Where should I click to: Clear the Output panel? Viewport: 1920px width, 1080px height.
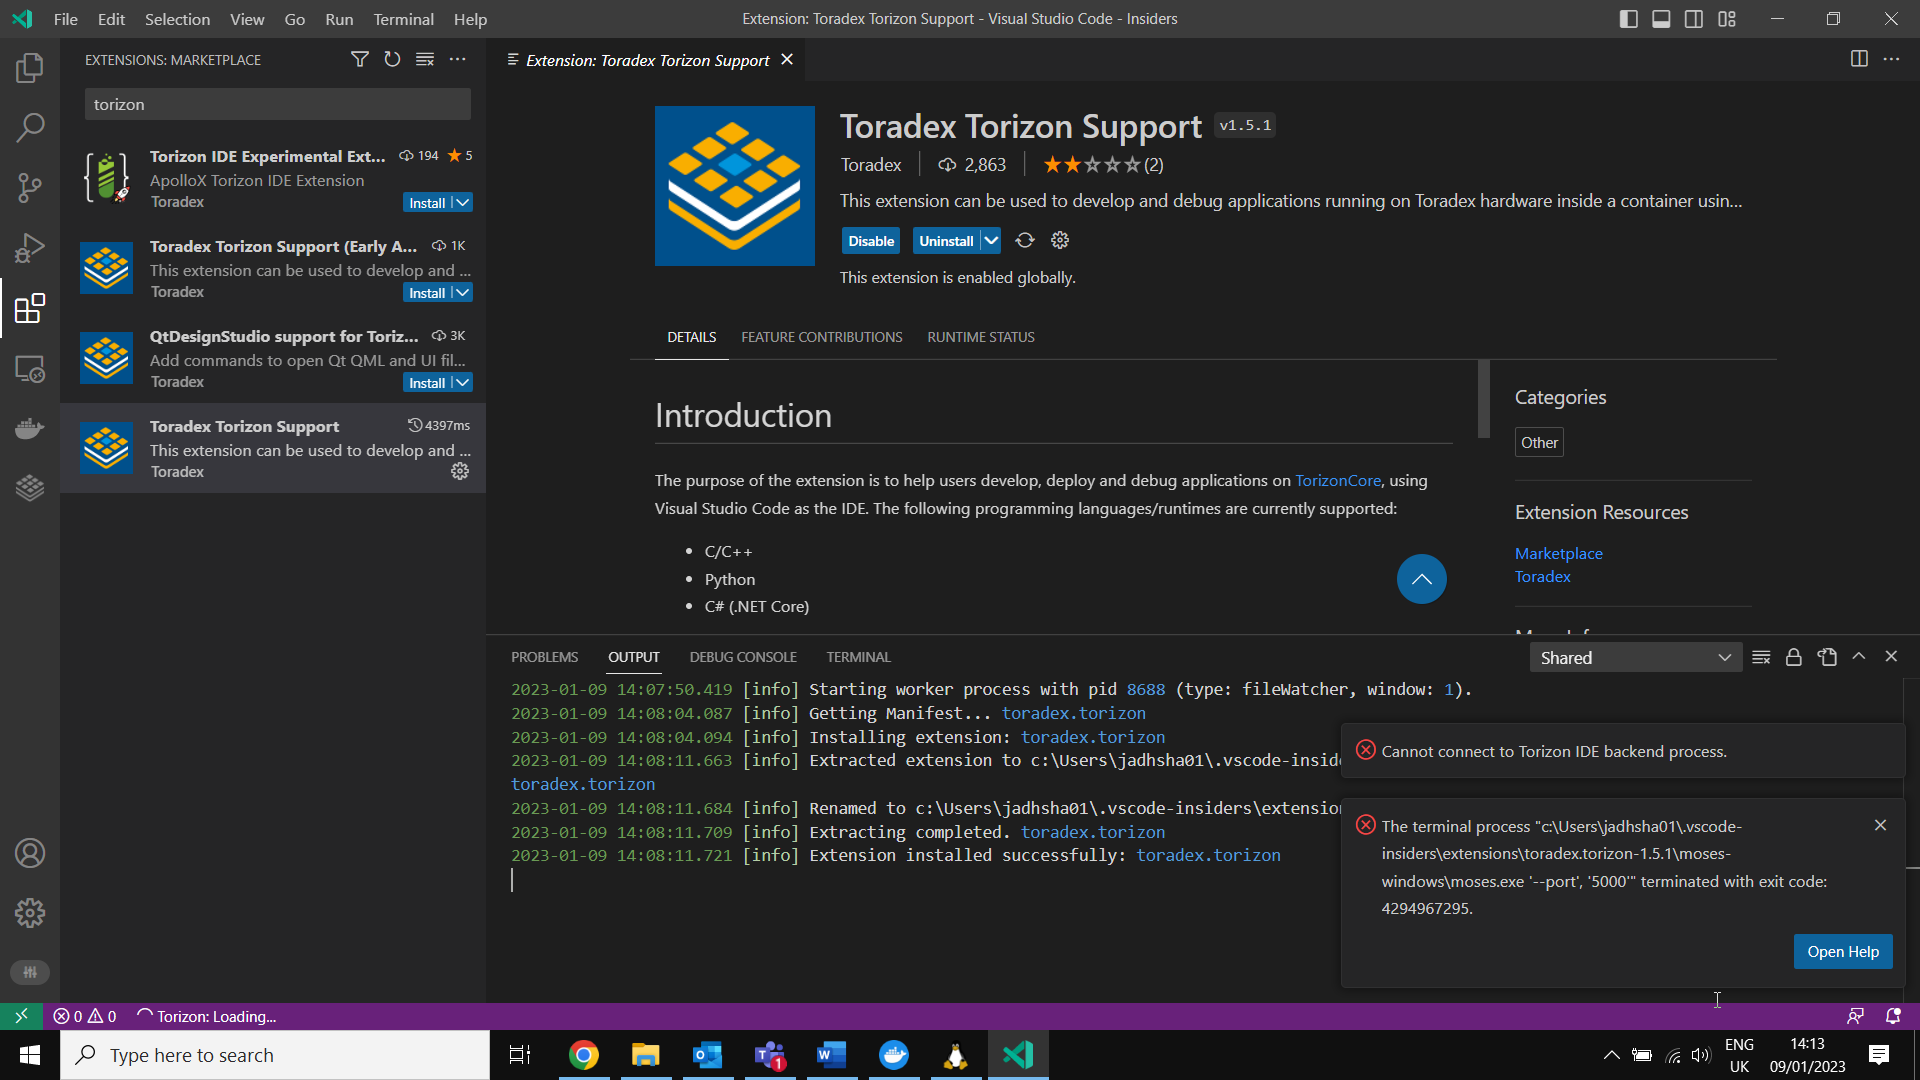1761,657
